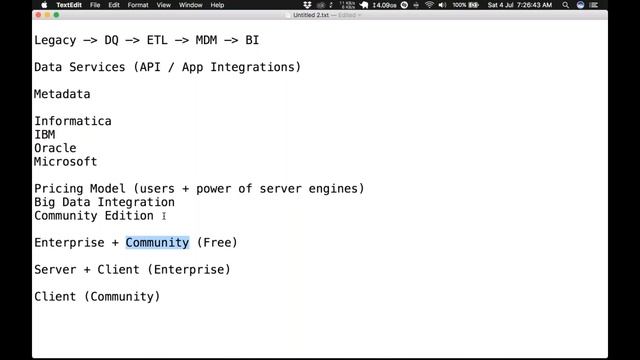Click the Untitled 2.txt document title

pos(311,15)
